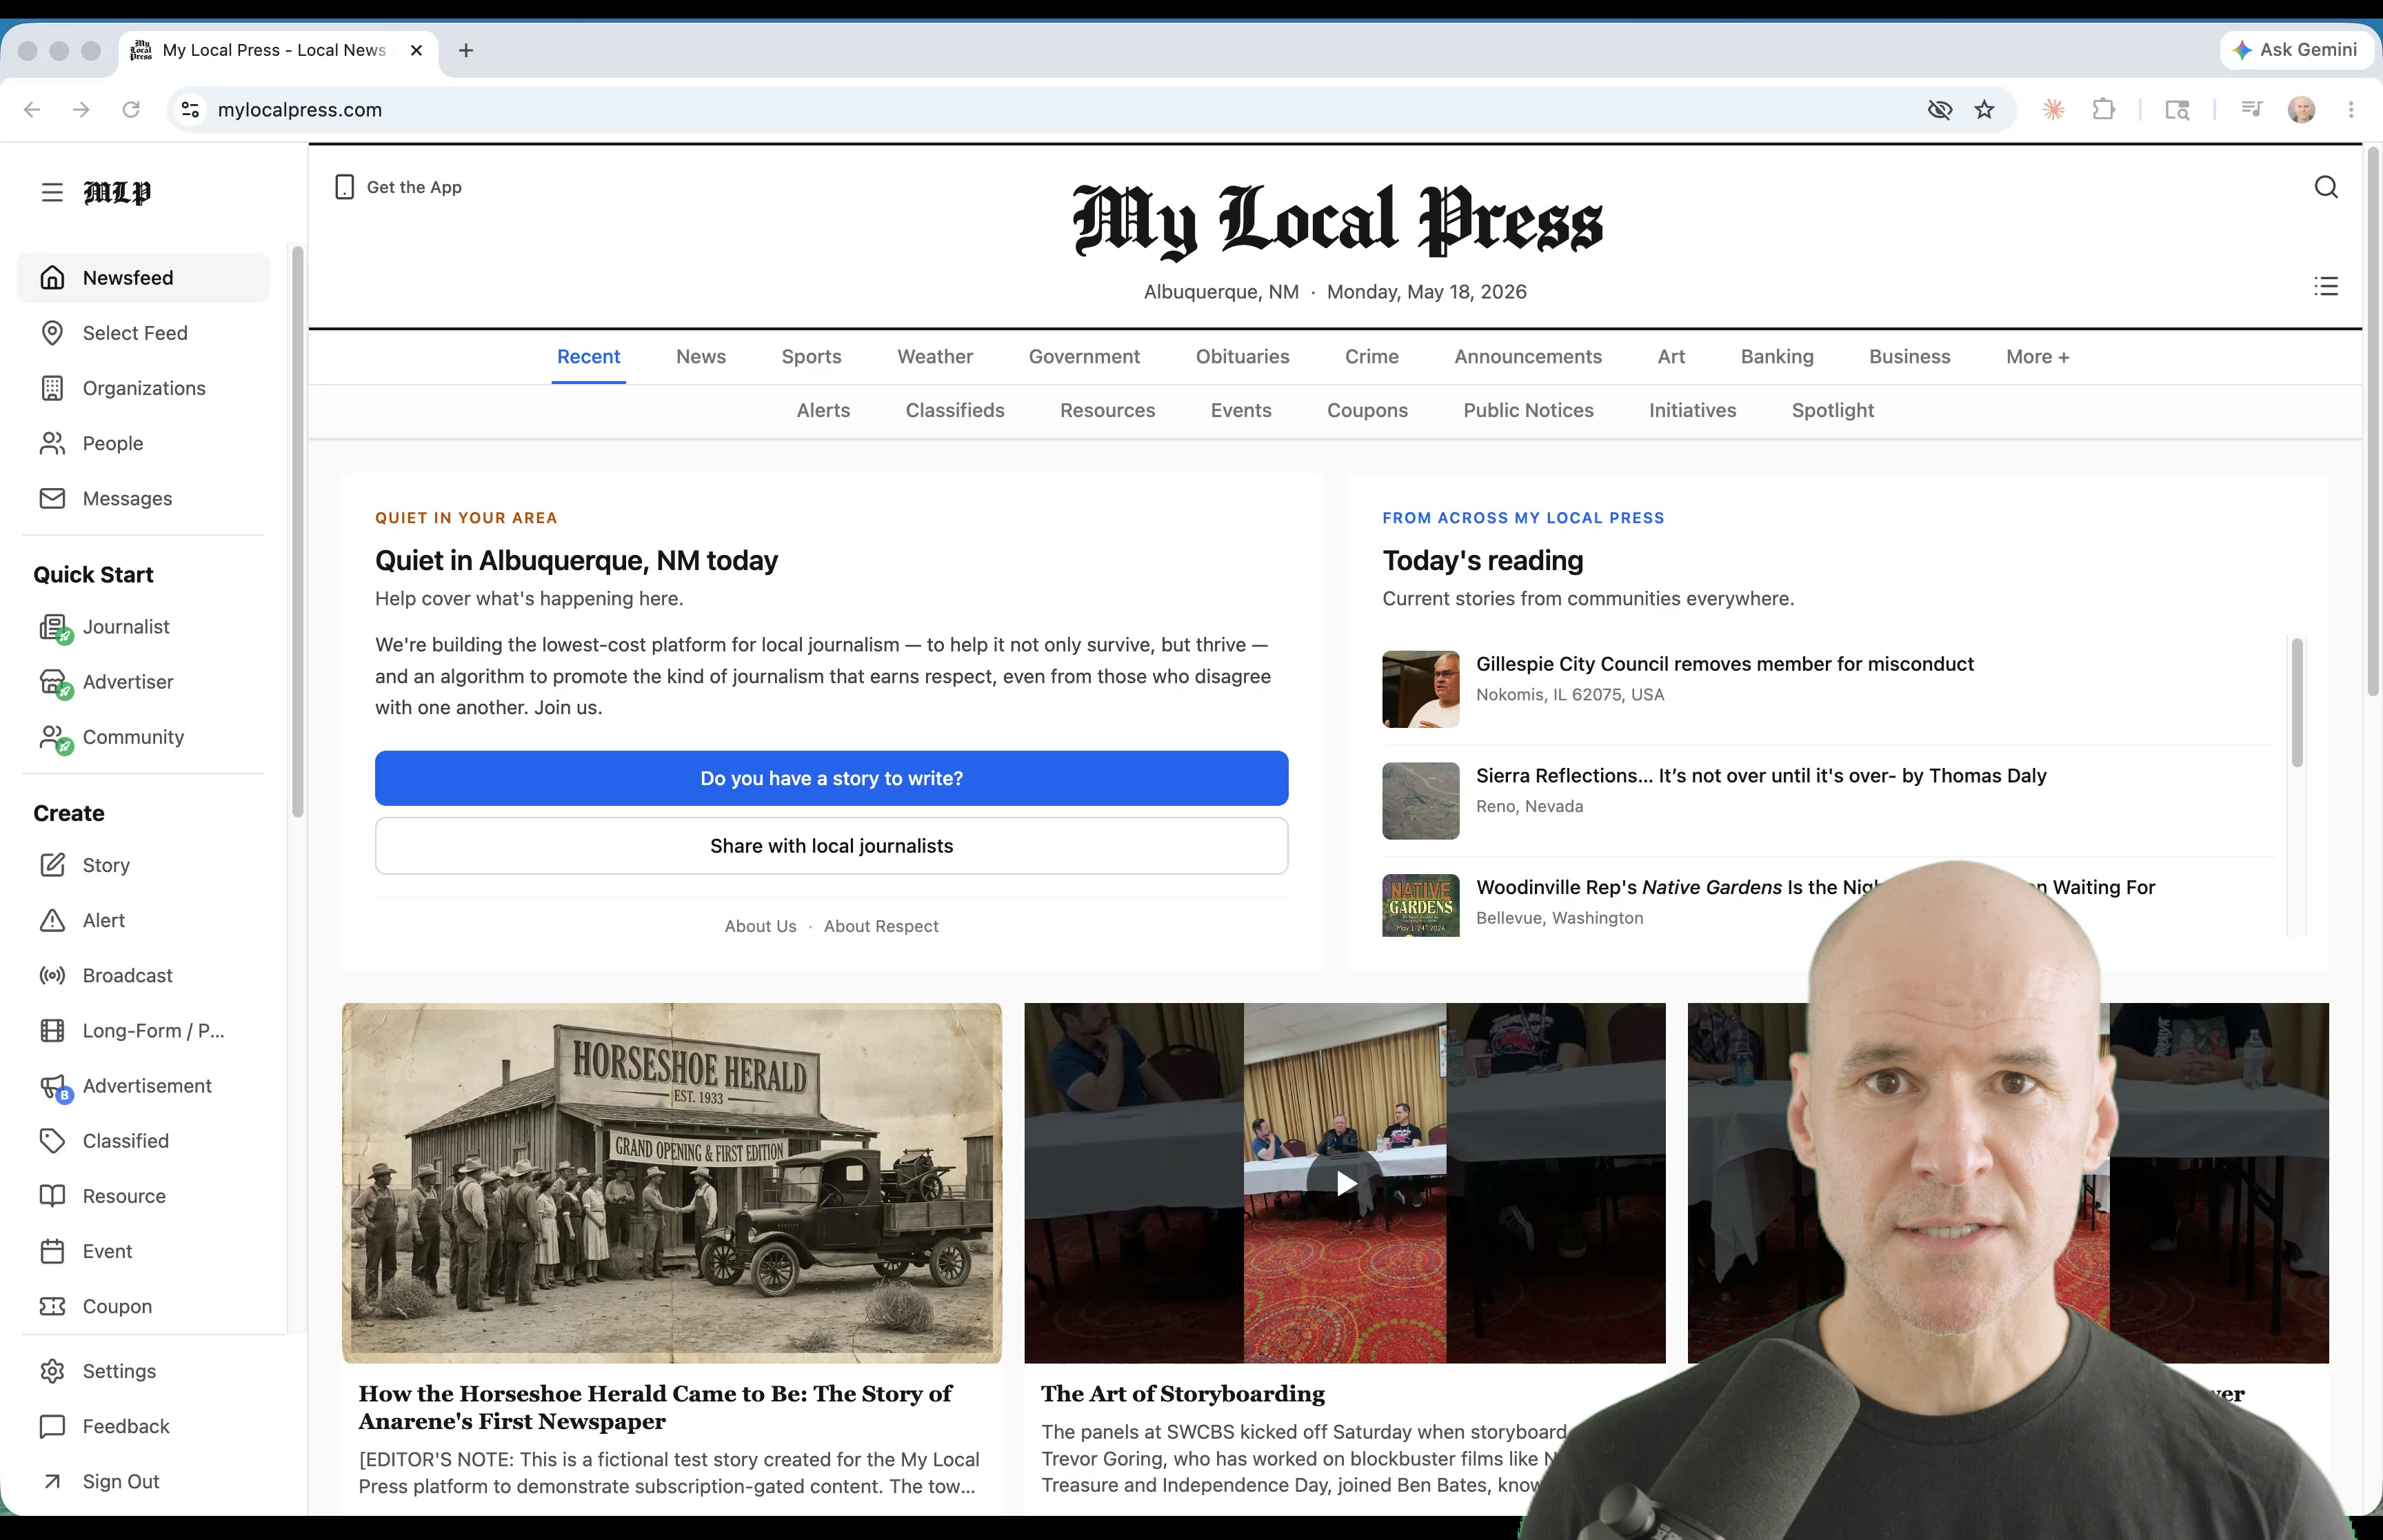Click Do you have a story to write
Image resolution: width=2383 pixels, height=1540 pixels.
pos(831,778)
